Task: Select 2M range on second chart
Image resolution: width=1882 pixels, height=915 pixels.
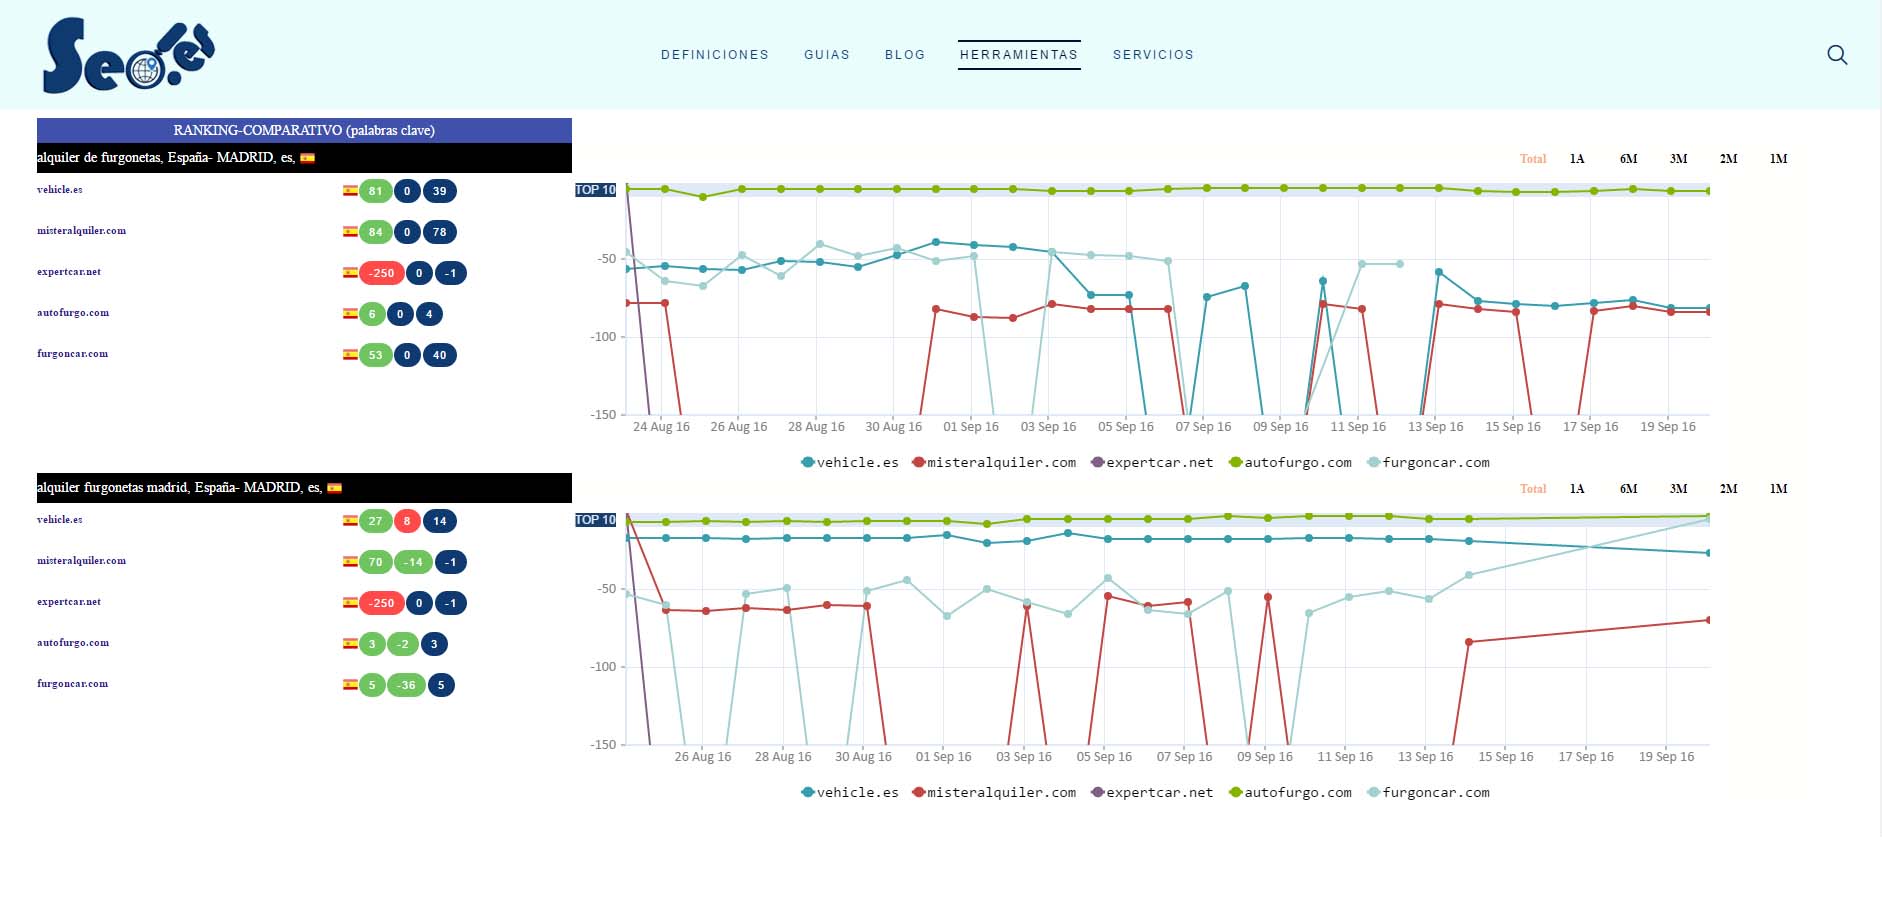Action: tap(1729, 489)
